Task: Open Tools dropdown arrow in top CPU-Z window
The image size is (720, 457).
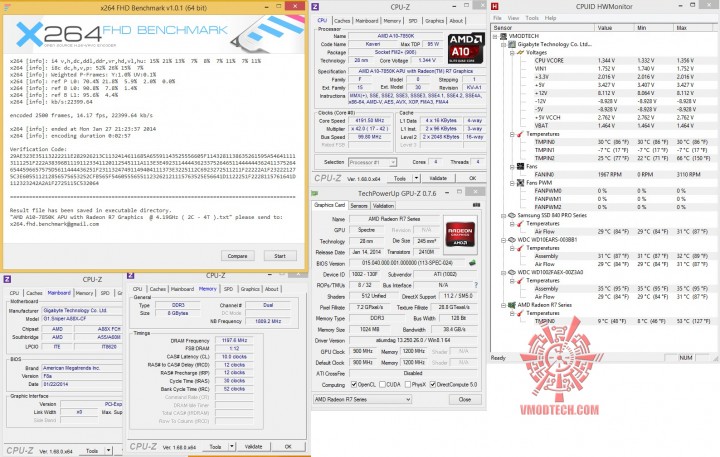Action: (416, 178)
